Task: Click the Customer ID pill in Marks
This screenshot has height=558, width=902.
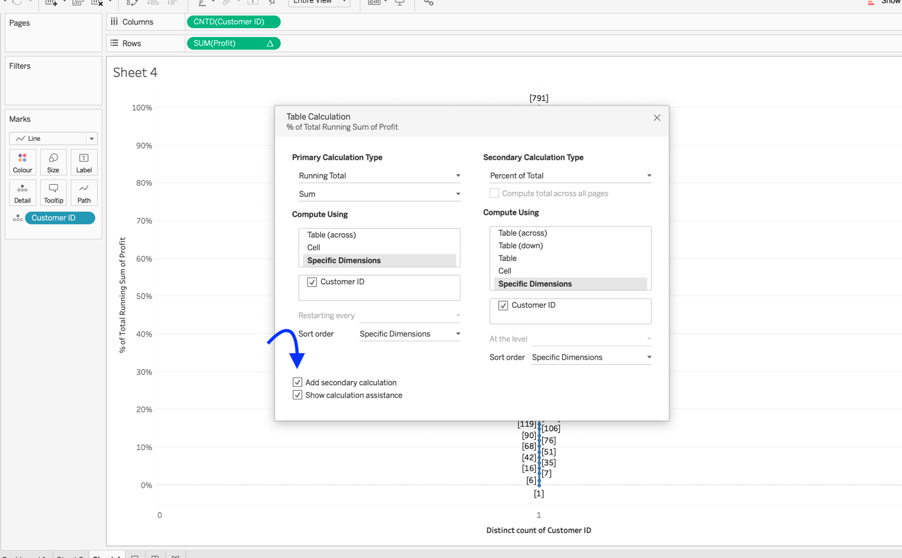Action: point(60,218)
